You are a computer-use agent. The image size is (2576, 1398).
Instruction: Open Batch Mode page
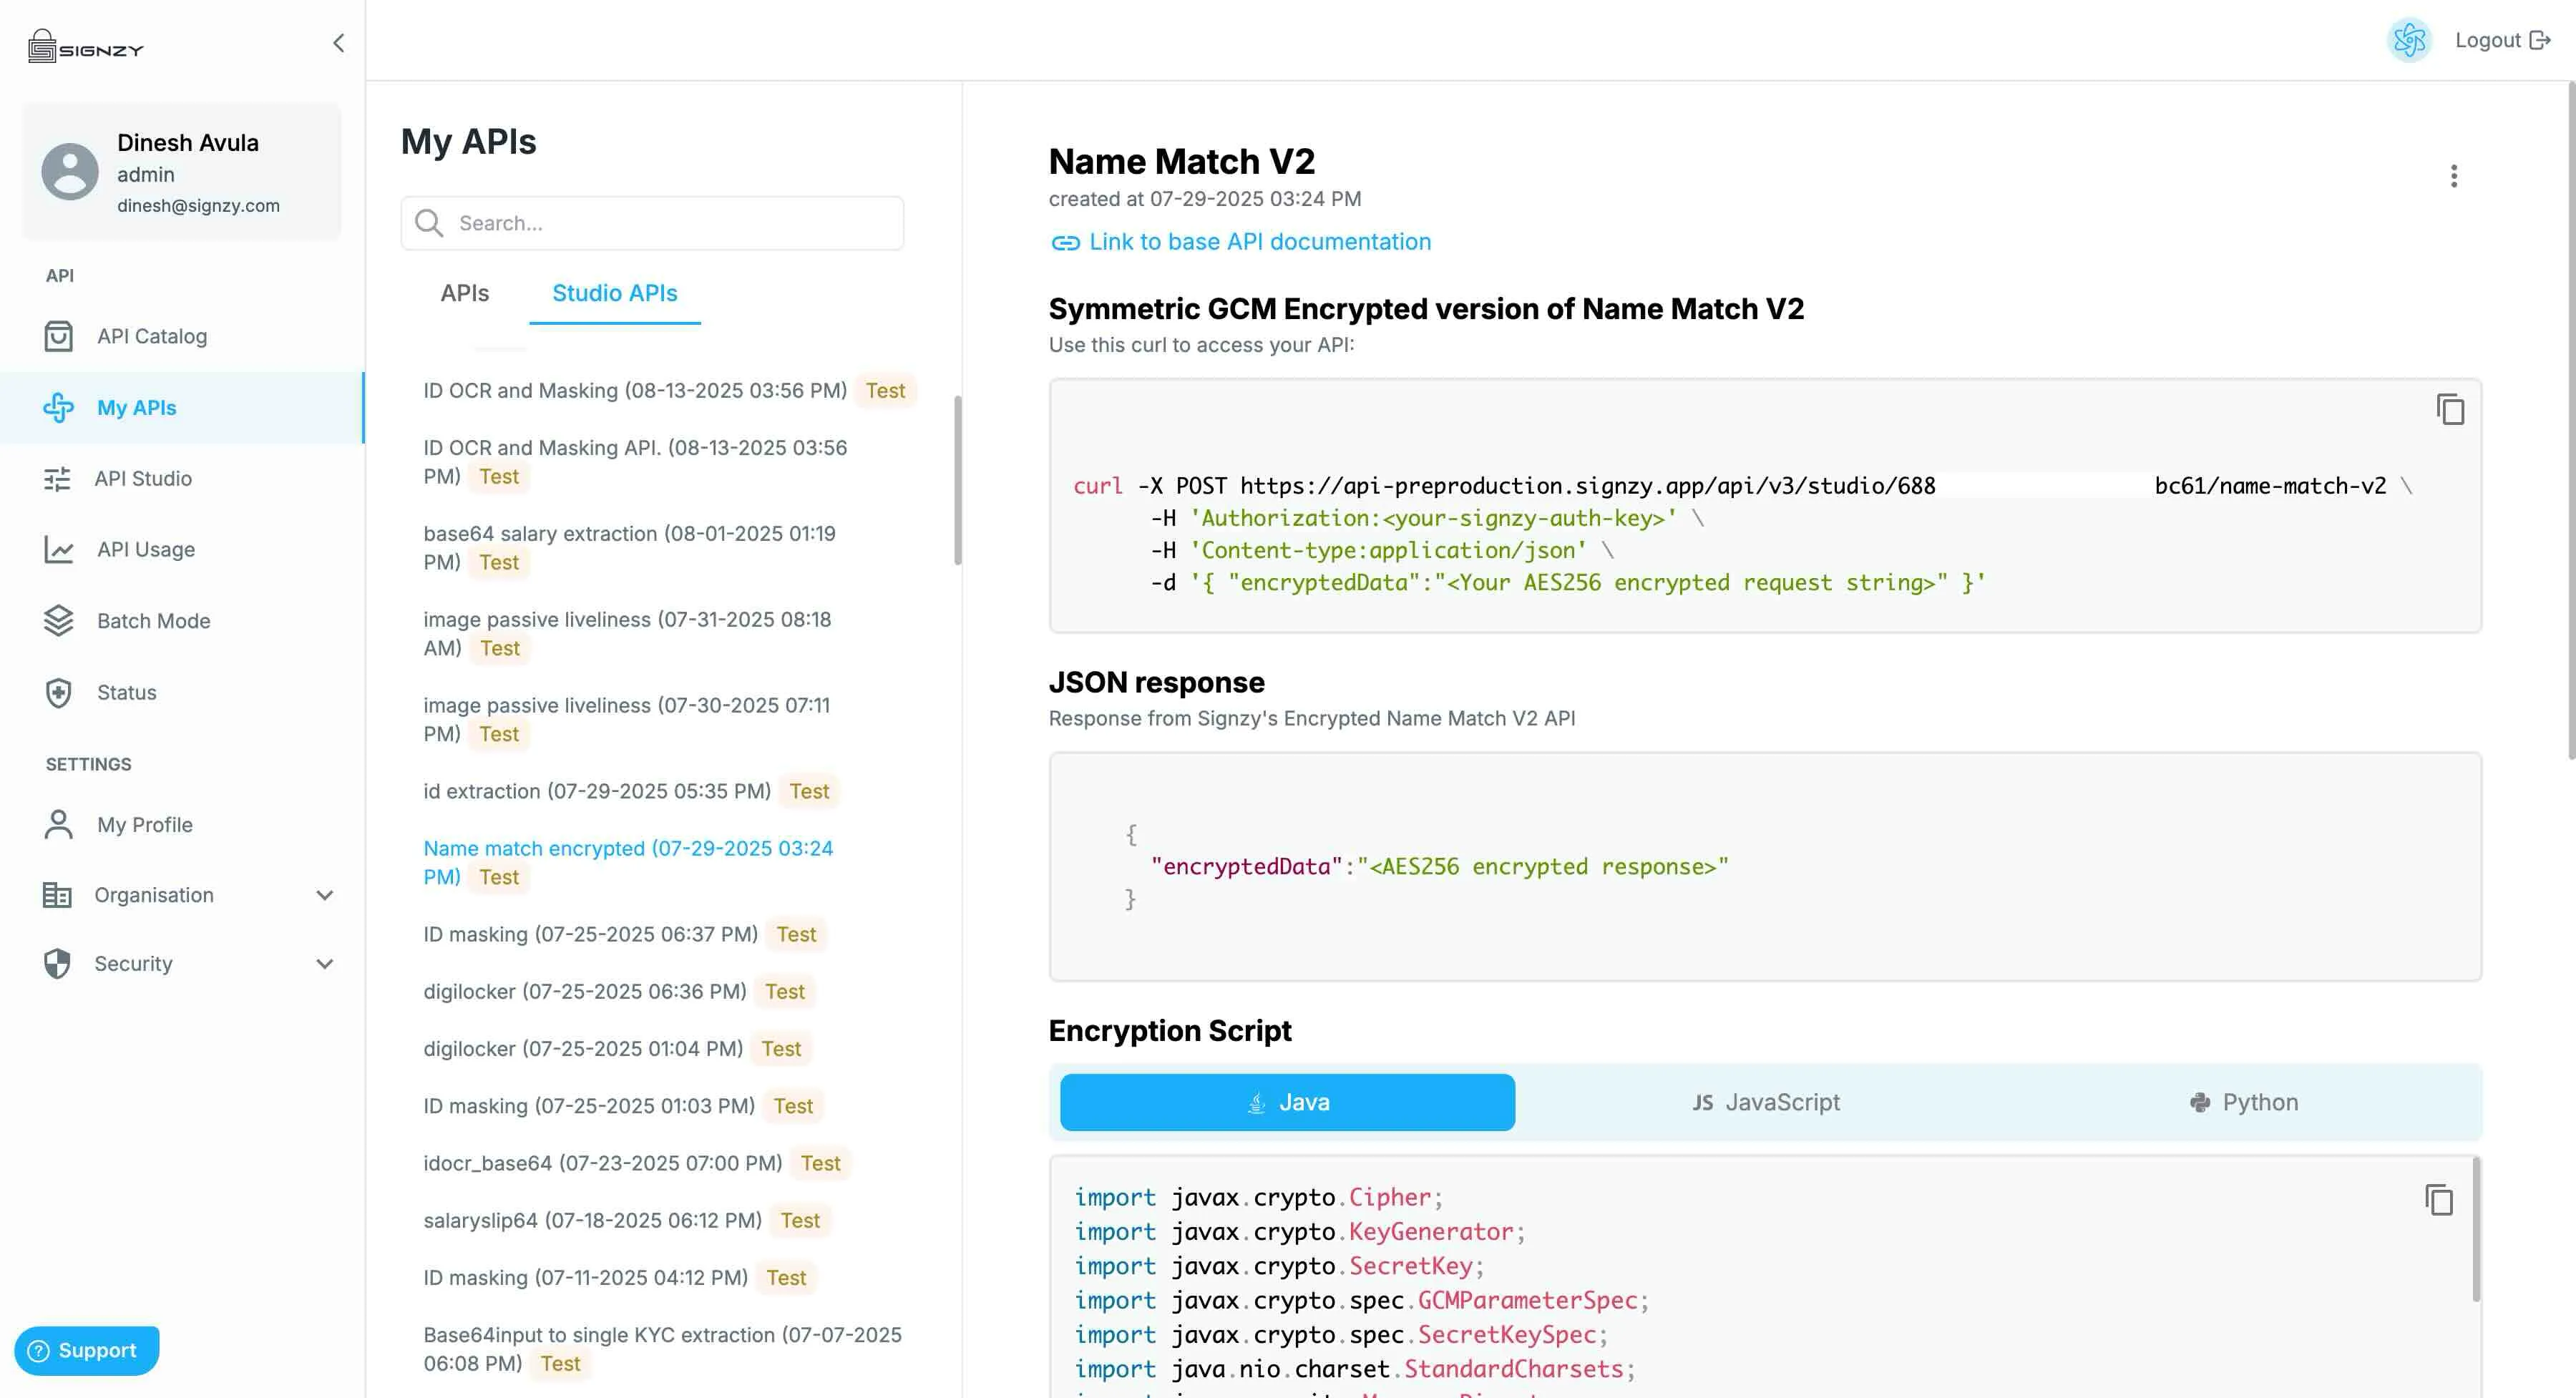pos(154,620)
